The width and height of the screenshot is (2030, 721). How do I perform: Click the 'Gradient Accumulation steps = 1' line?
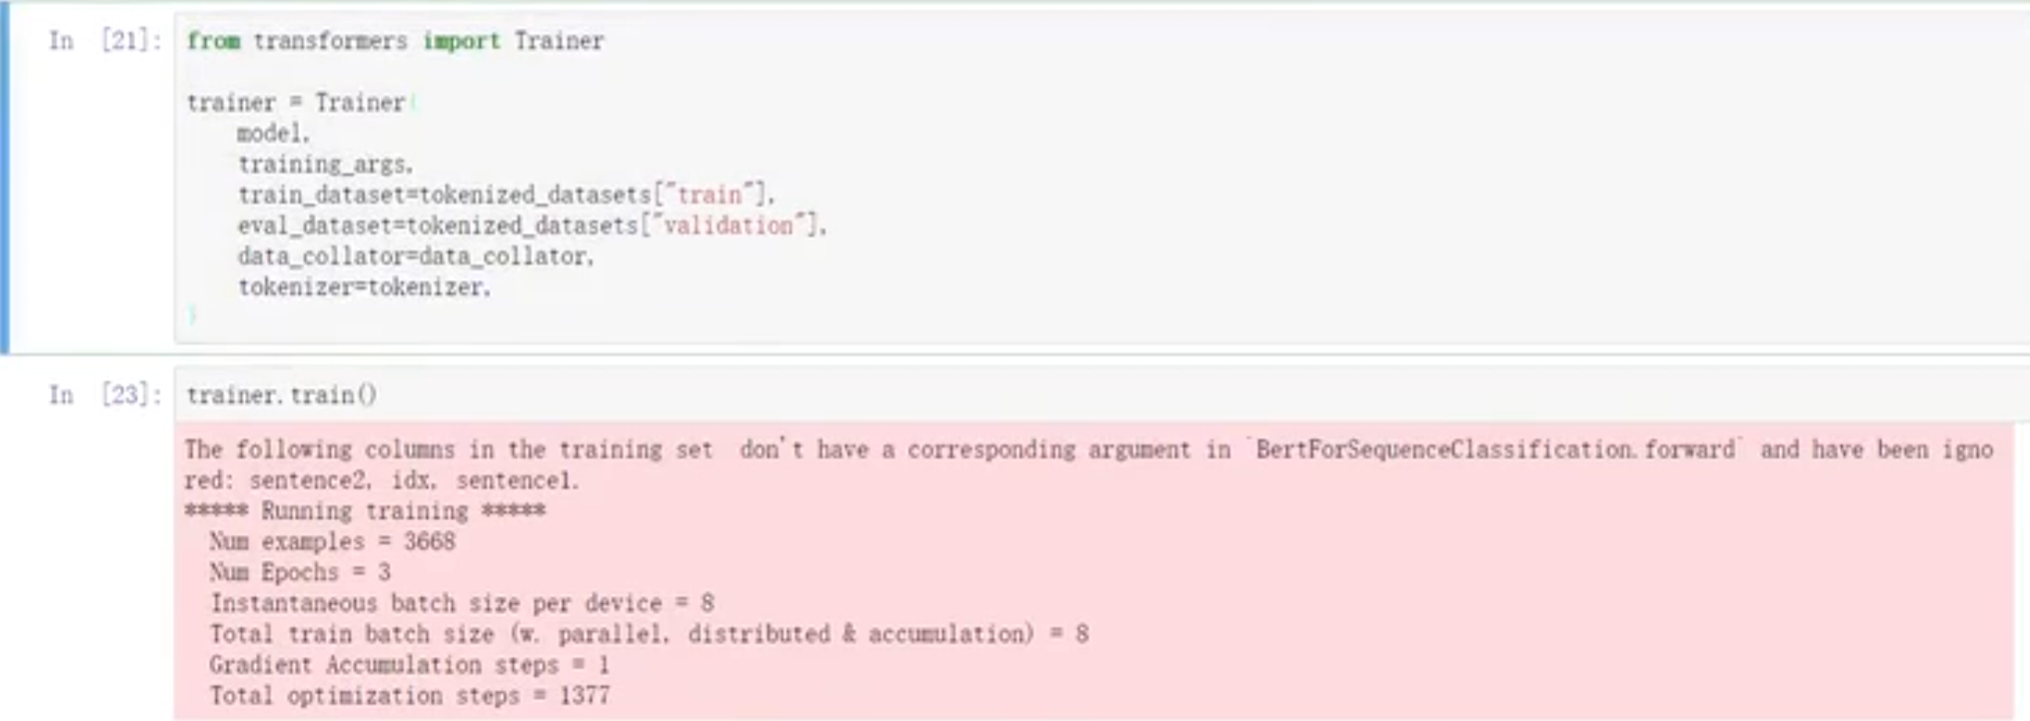(x=409, y=665)
